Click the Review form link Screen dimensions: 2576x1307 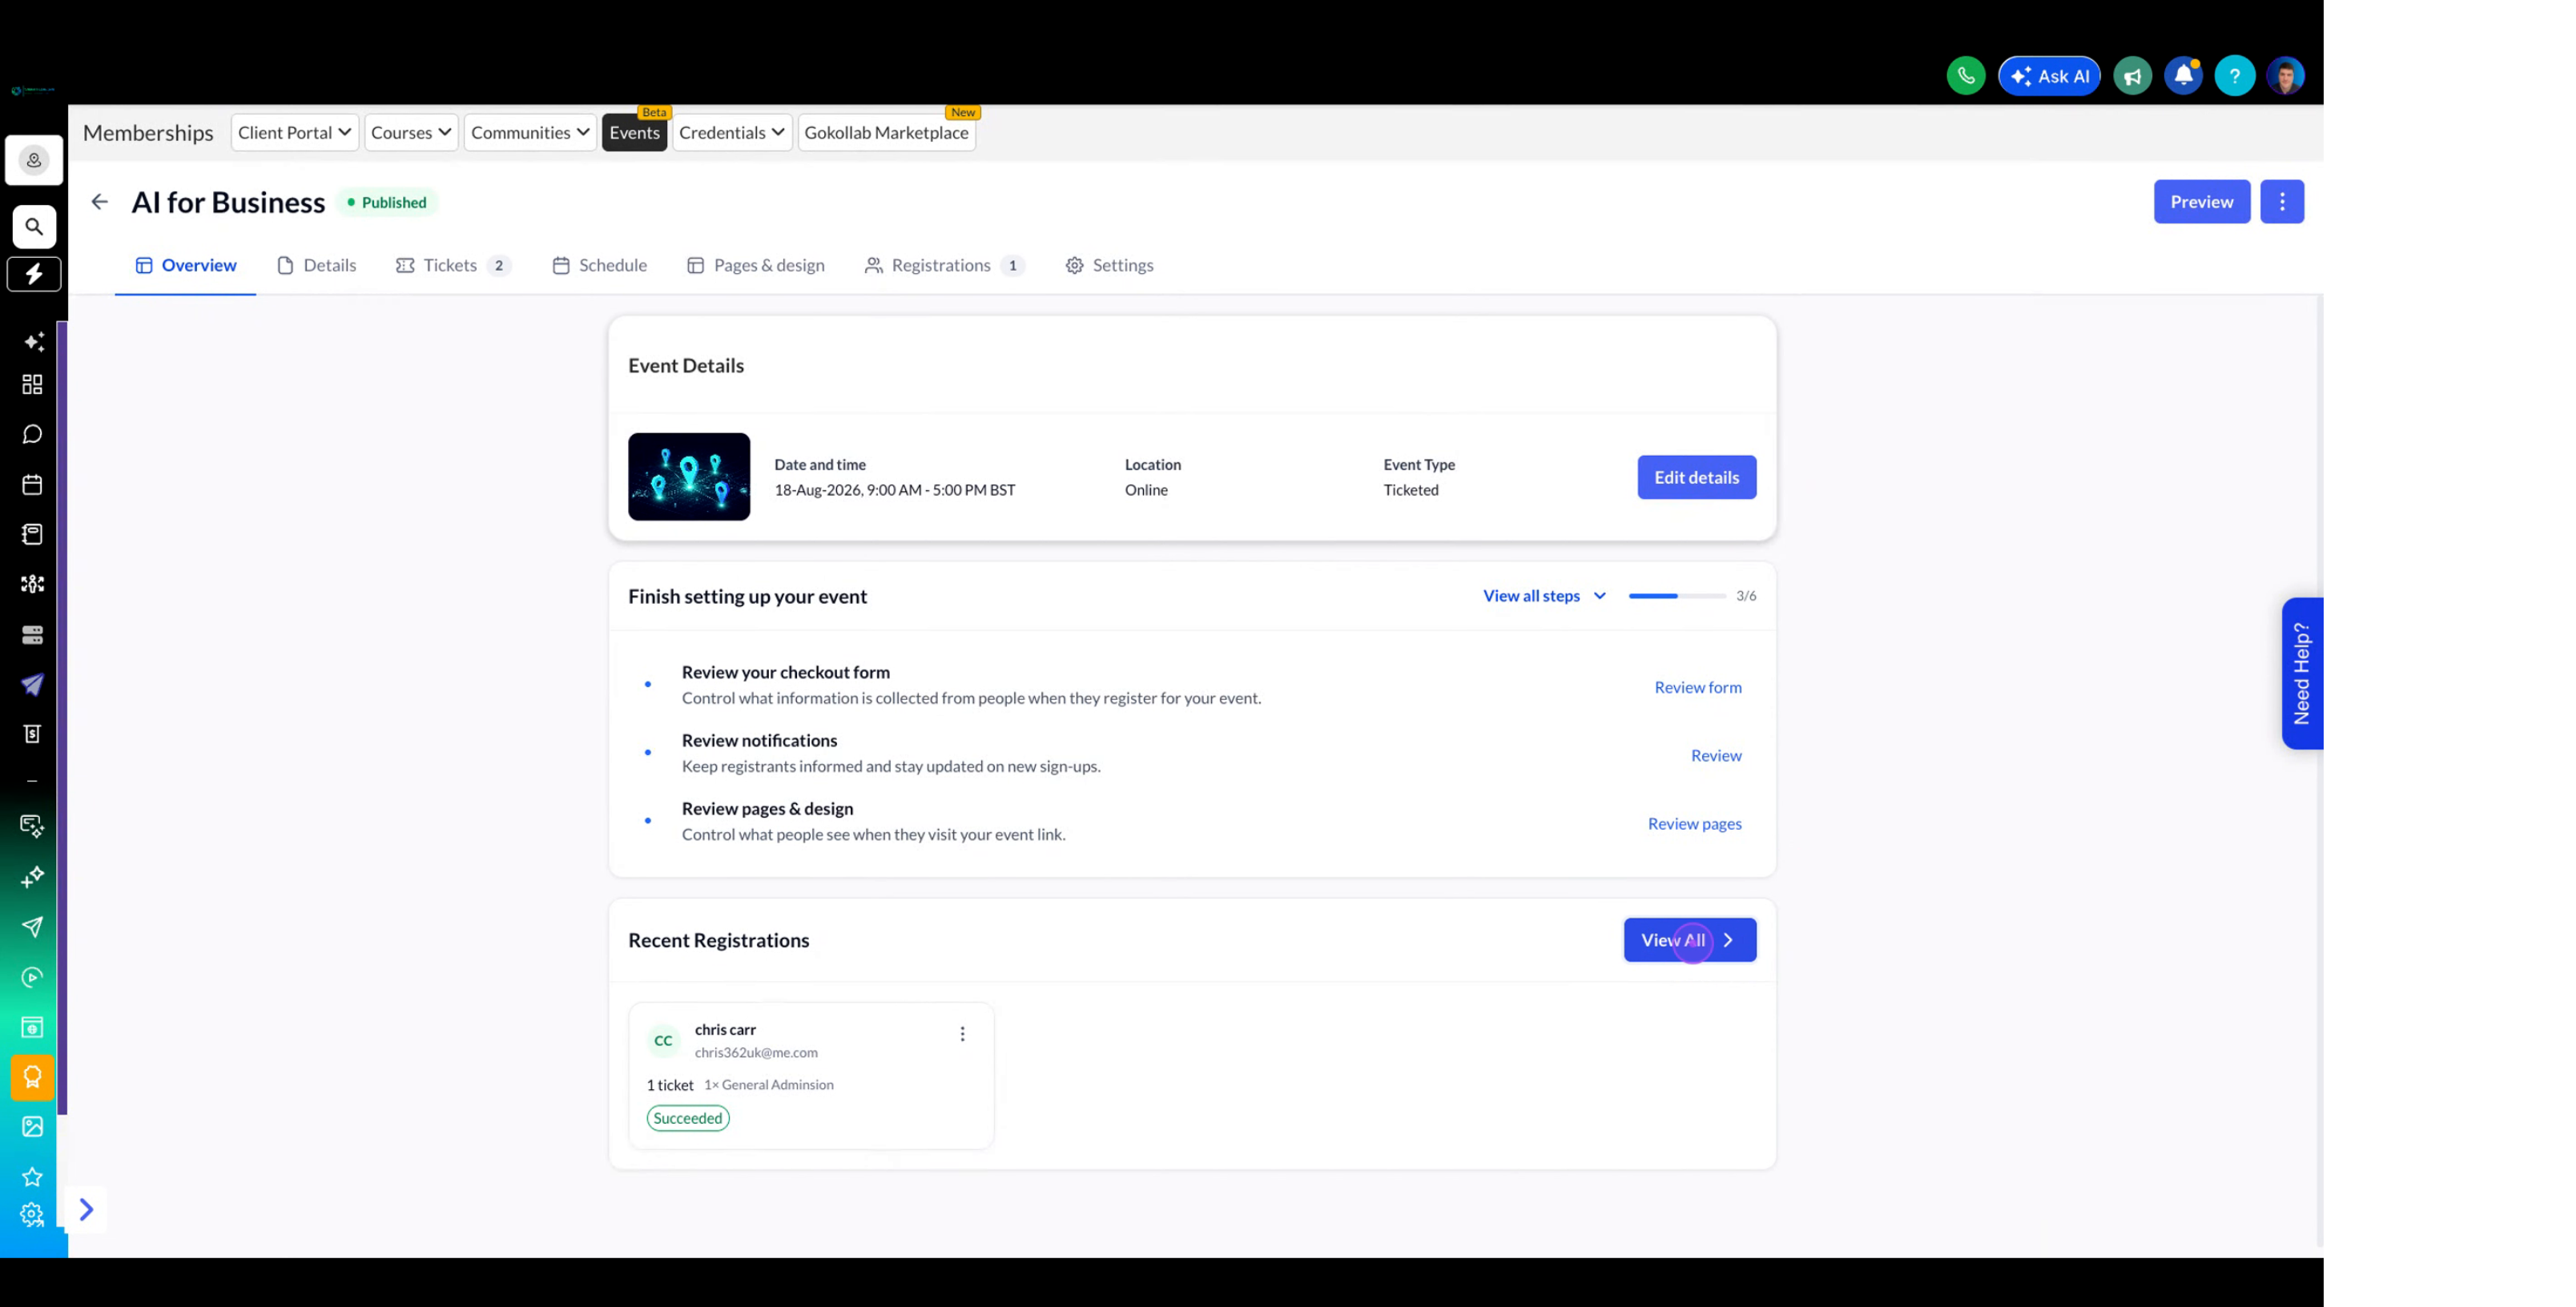(1697, 687)
